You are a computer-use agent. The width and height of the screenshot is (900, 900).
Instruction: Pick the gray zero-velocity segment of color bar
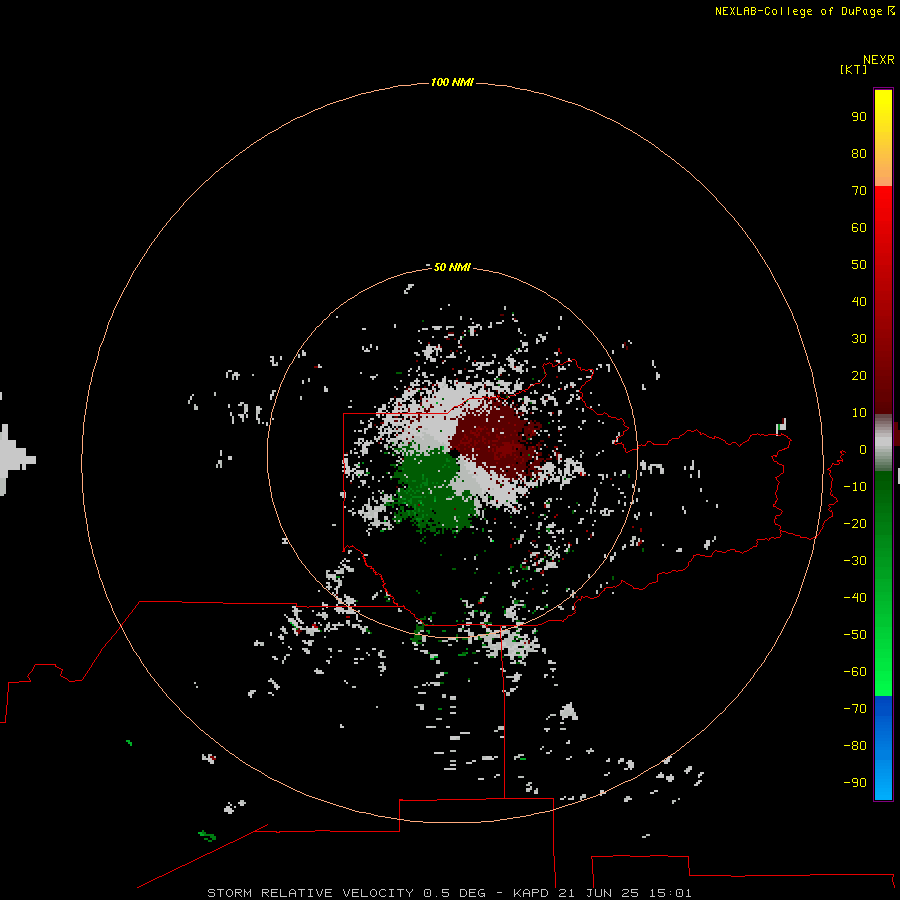(x=883, y=442)
